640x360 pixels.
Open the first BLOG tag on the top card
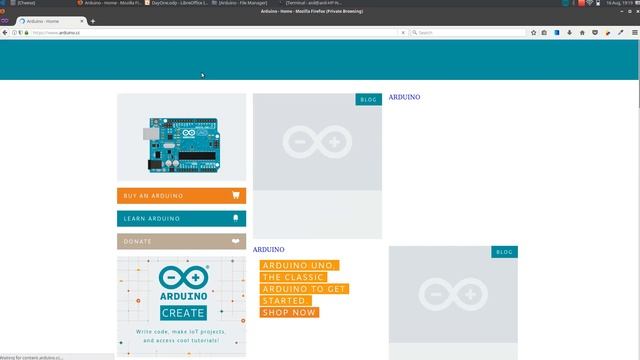[x=369, y=100]
